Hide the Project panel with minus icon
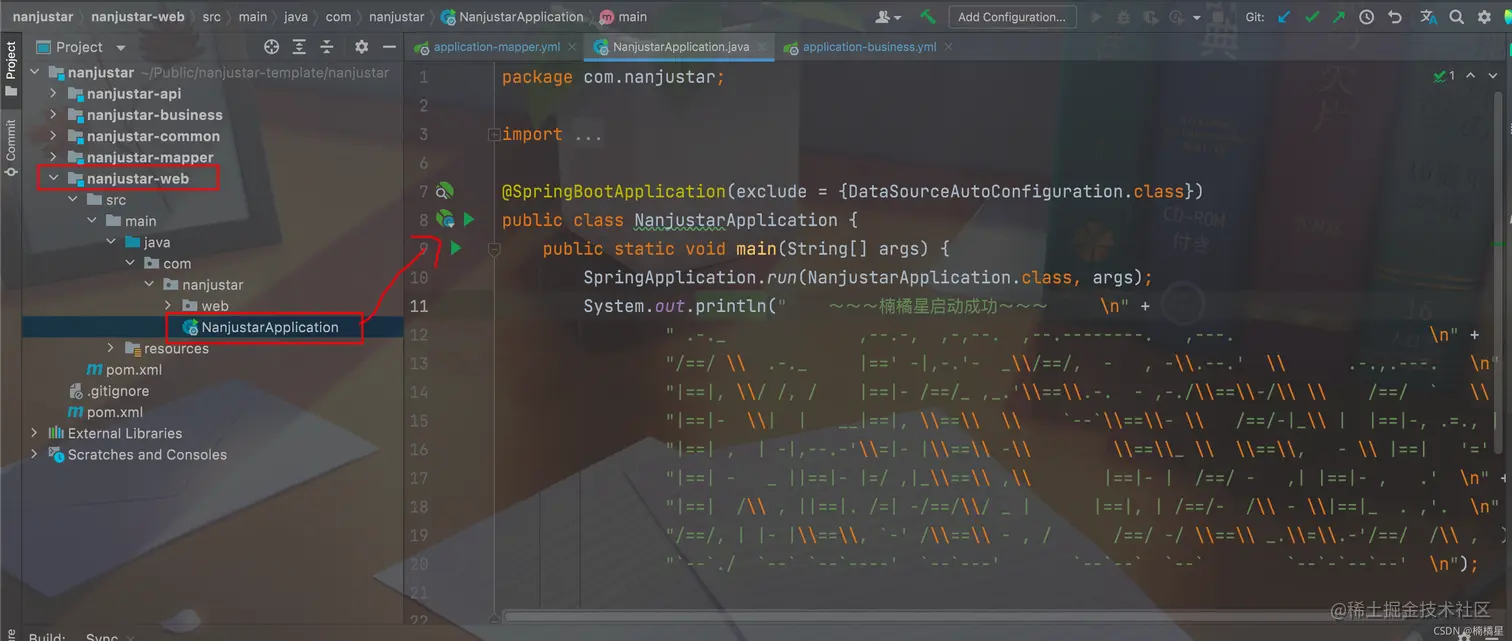The width and height of the screenshot is (1512, 641). coord(389,47)
